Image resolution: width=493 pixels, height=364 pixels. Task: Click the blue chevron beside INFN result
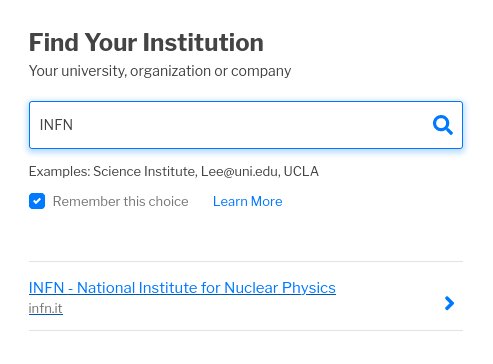pyautogui.click(x=449, y=303)
